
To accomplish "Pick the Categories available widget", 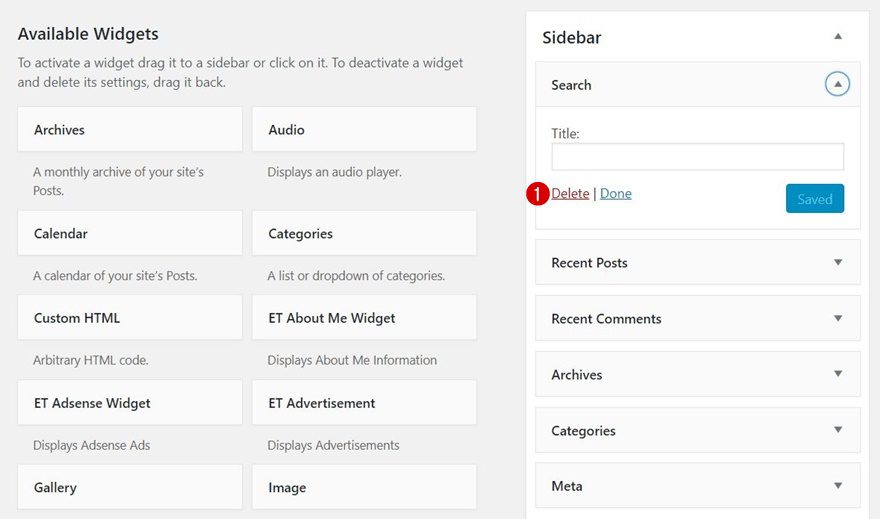I will click(364, 234).
